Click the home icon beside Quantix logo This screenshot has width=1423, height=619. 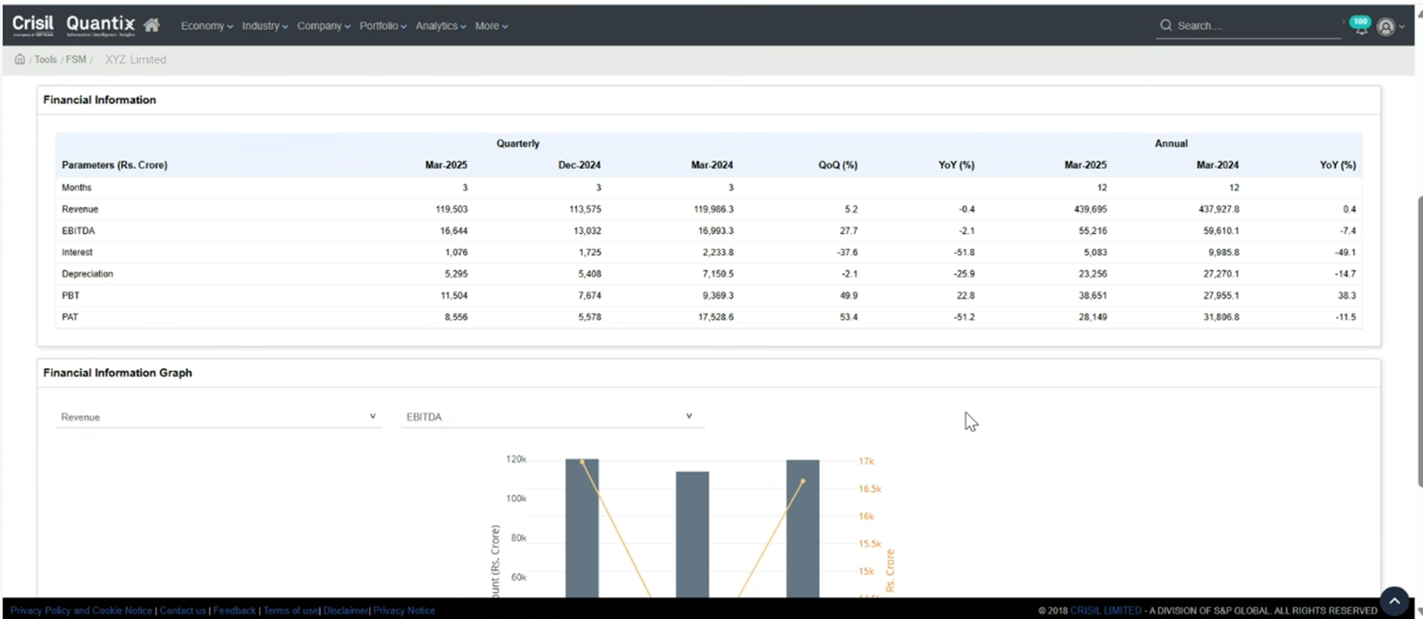pos(152,25)
